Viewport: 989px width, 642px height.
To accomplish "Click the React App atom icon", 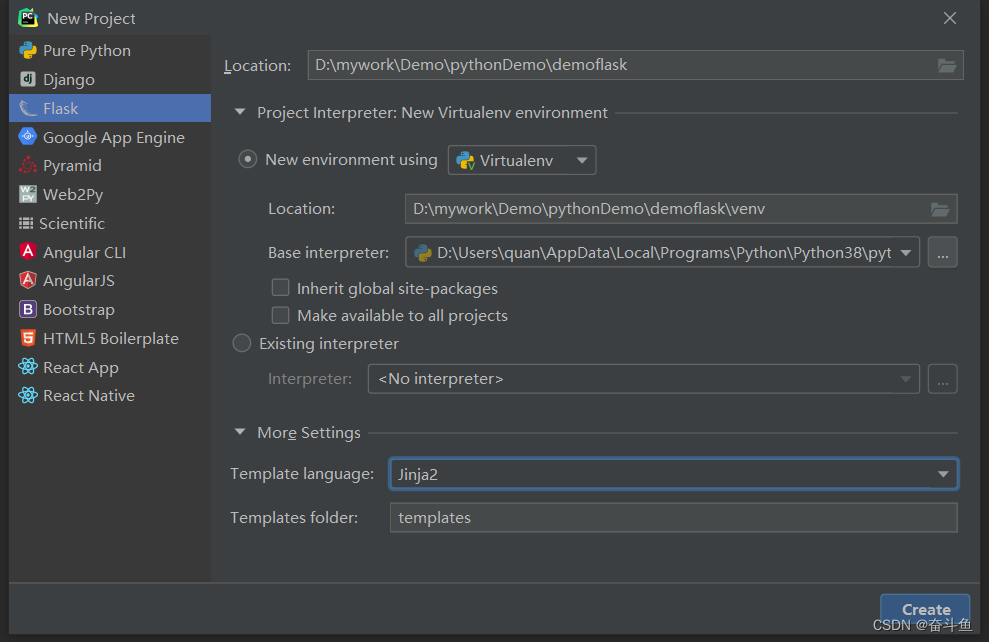I will pos(28,366).
